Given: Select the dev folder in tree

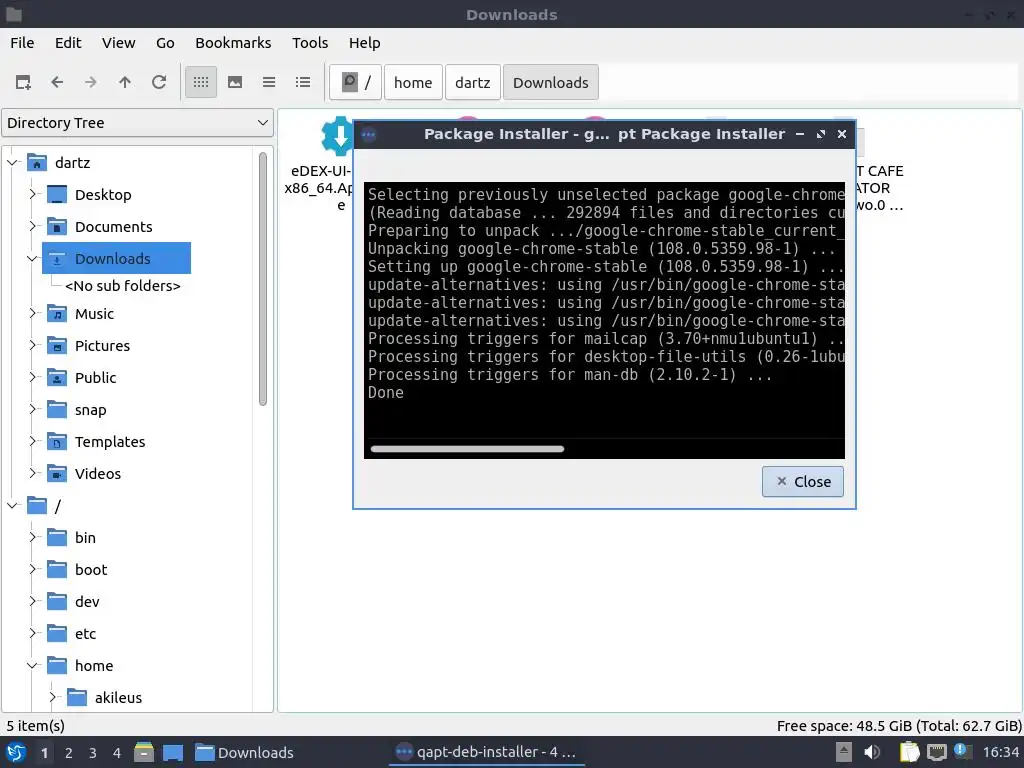Looking at the screenshot, I should [74, 601].
